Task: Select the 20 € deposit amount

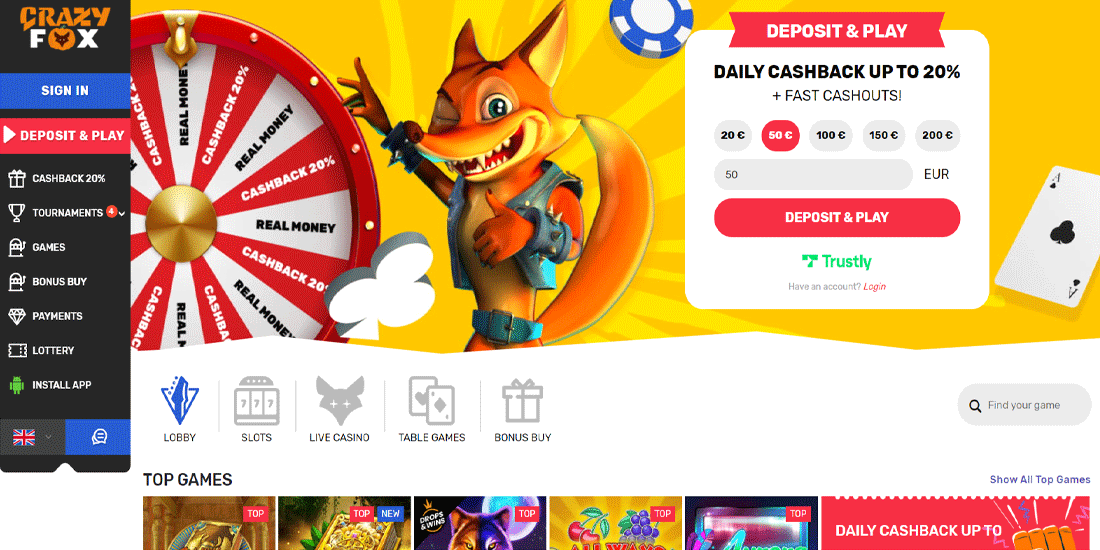Action: tap(732, 135)
